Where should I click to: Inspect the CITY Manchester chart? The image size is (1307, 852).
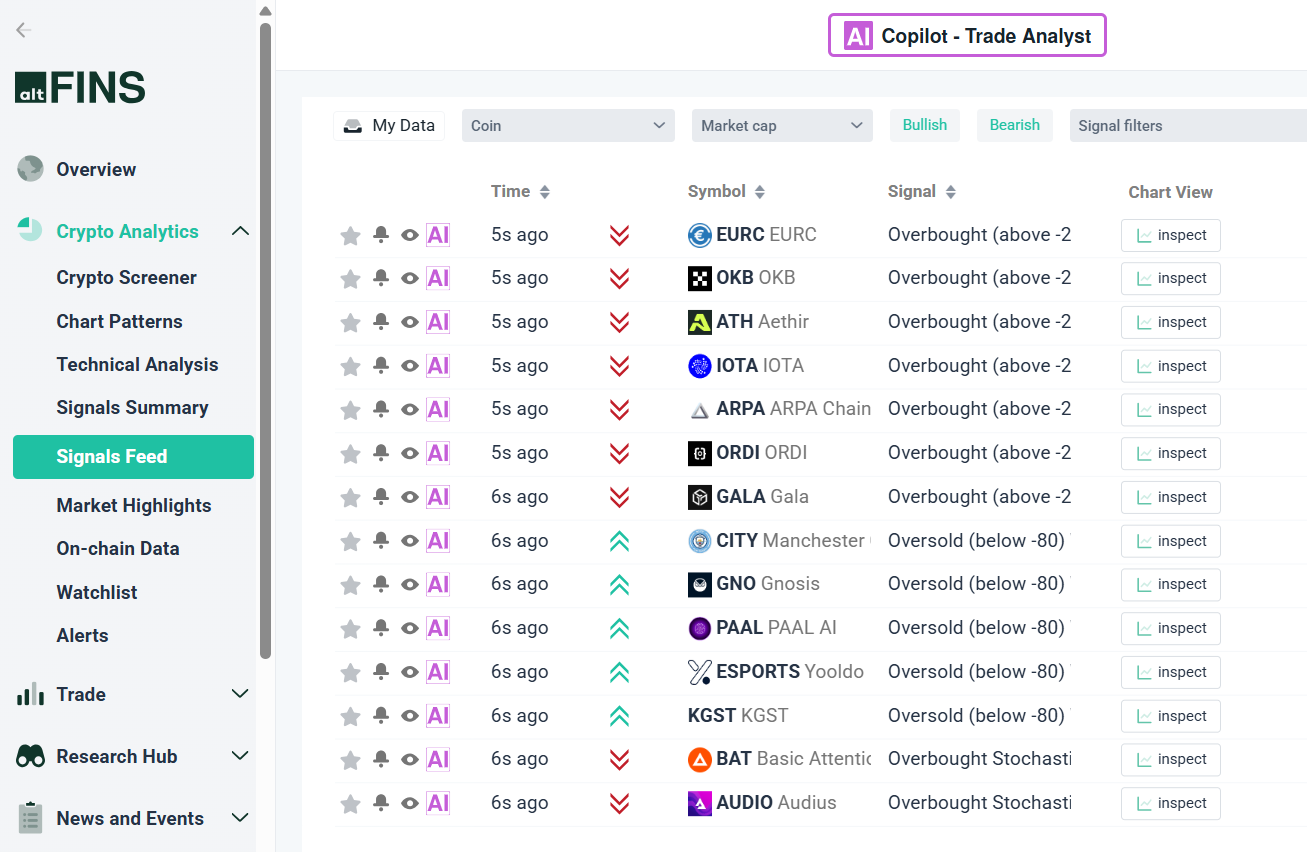pyautogui.click(x=1171, y=541)
